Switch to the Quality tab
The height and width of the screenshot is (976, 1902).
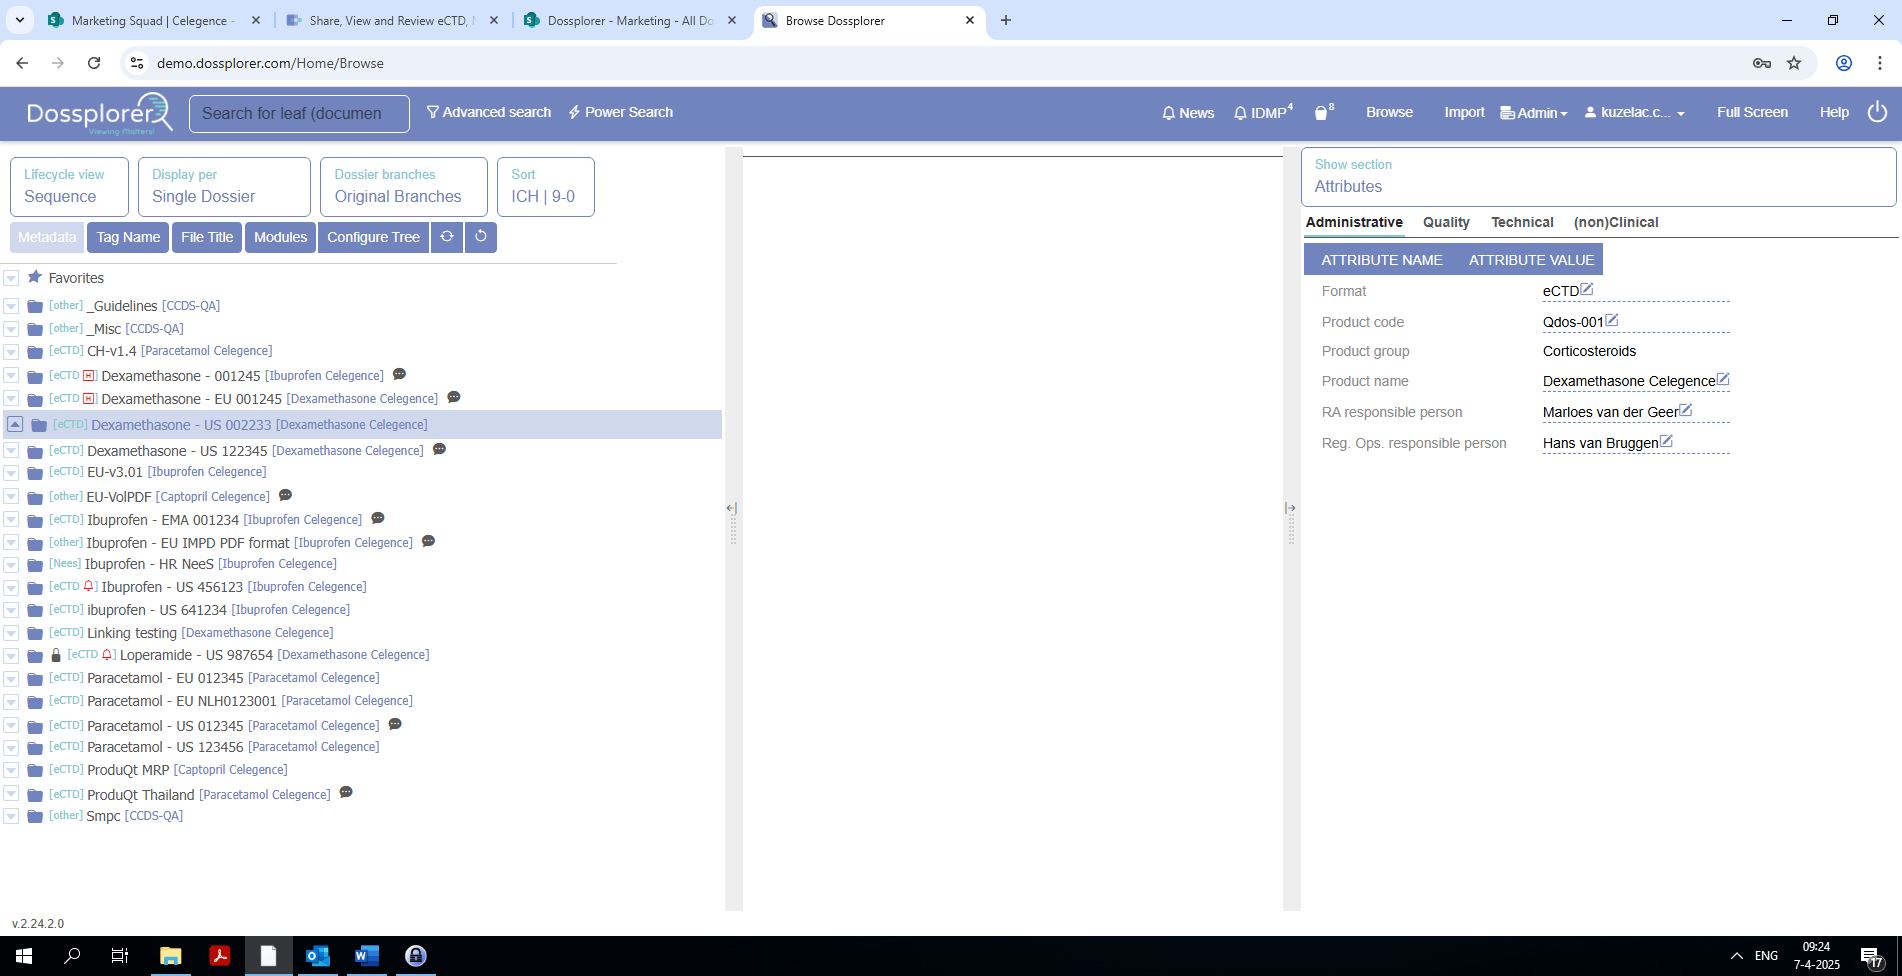pos(1446,222)
